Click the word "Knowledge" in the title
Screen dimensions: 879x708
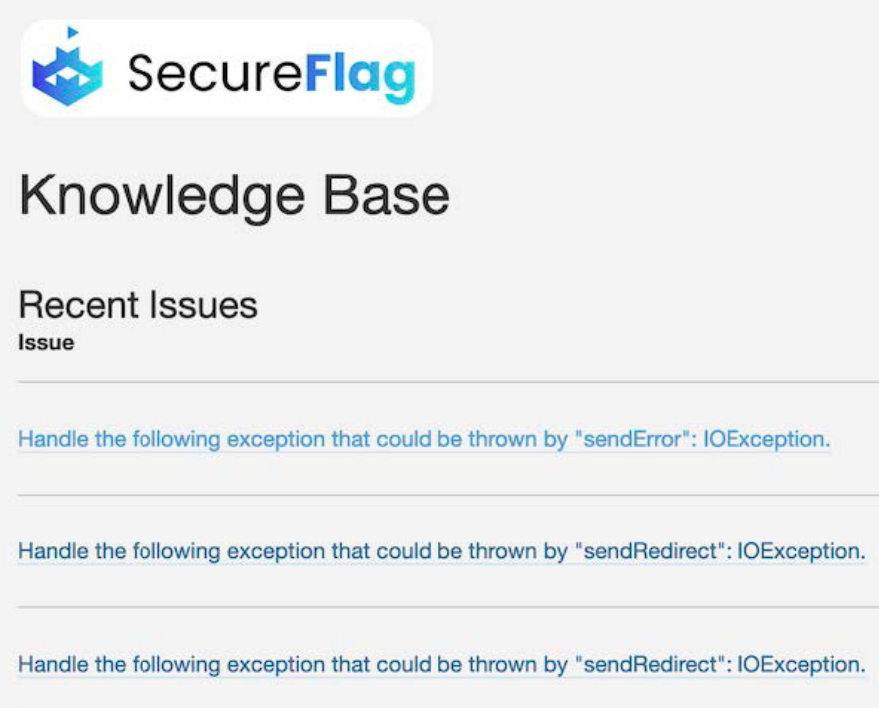pyautogui.click(x=162, y=198)
